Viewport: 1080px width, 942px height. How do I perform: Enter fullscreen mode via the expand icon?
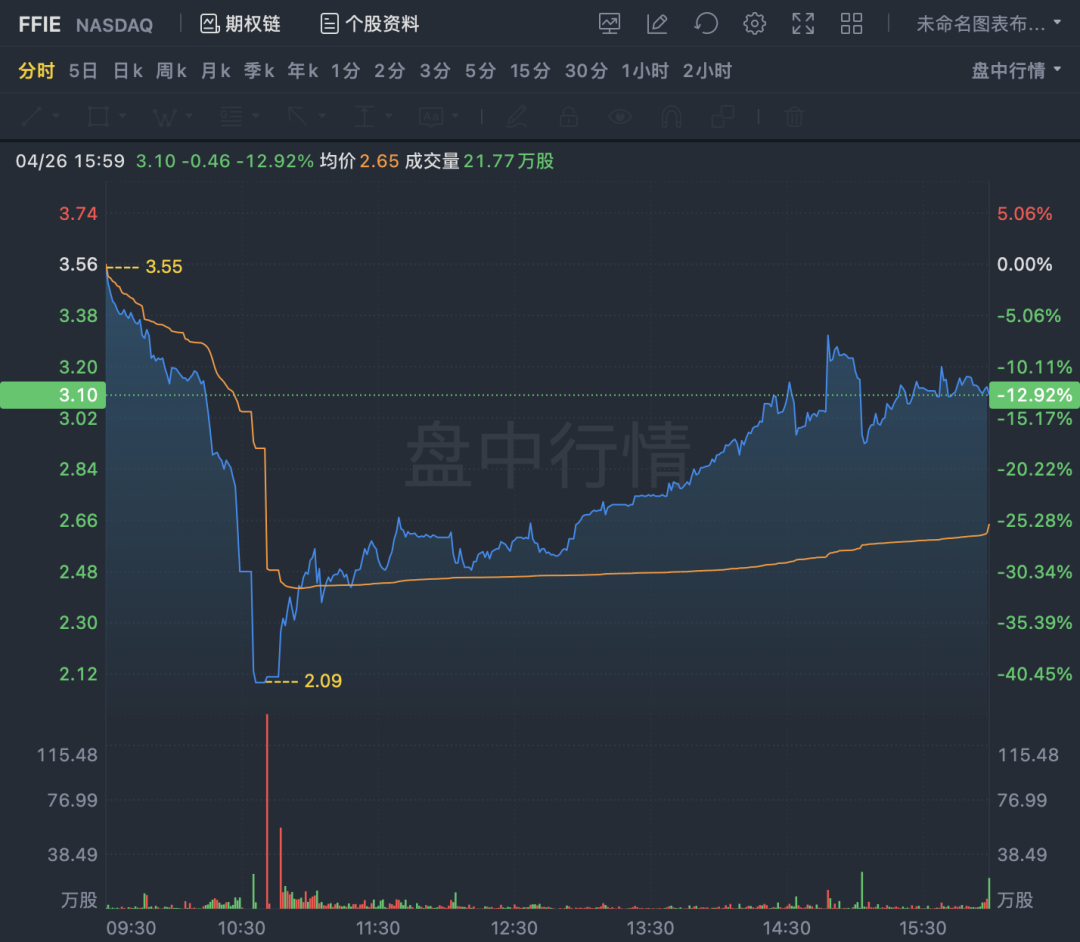pos(802,23)
